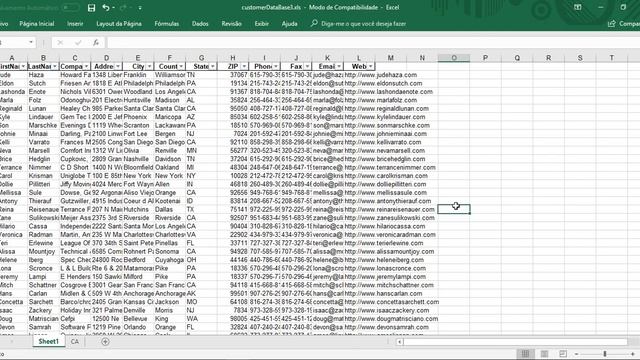Select column O header

point(454,58)
